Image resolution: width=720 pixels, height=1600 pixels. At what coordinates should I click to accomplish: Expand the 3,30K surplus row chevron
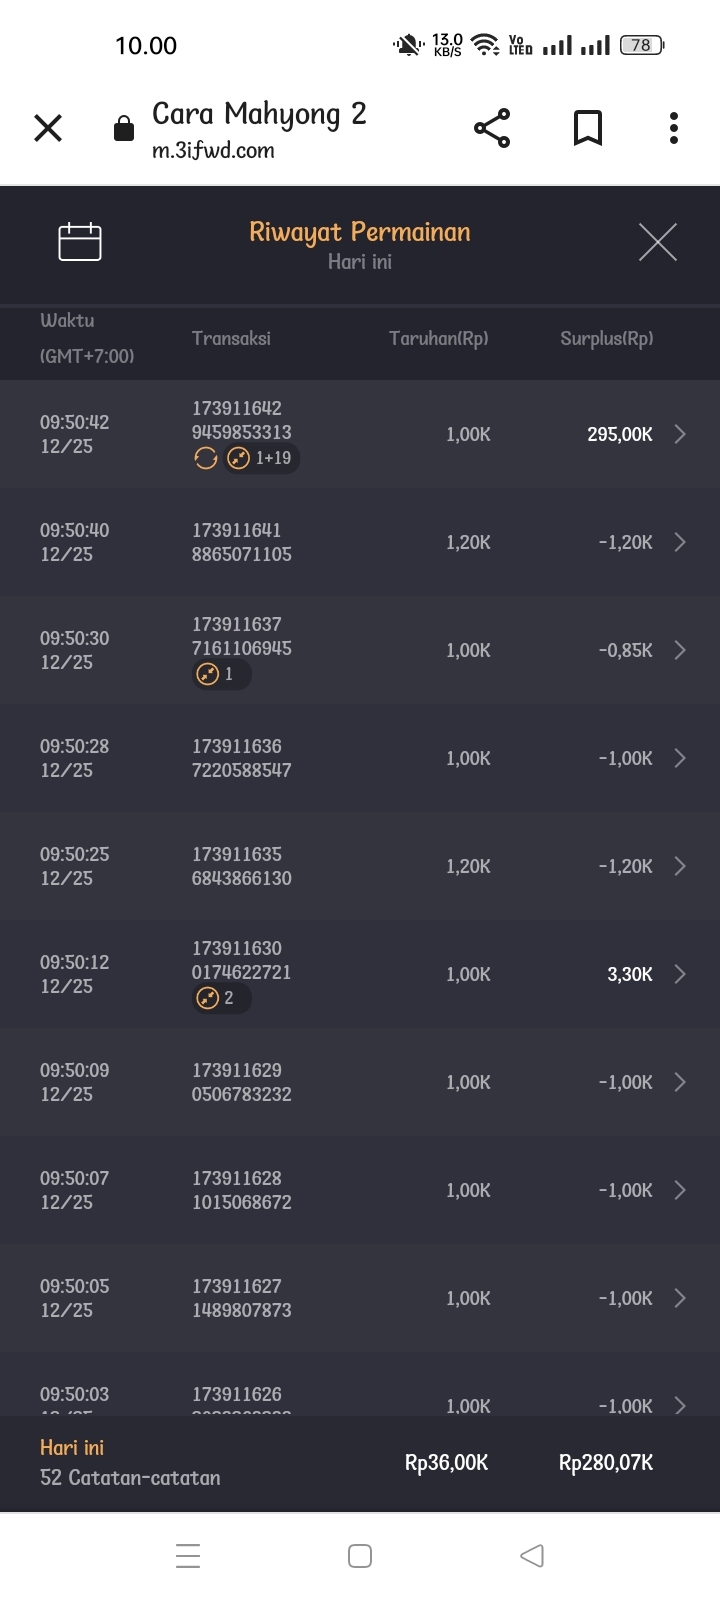pyautogui.click(x=680, y=974)
